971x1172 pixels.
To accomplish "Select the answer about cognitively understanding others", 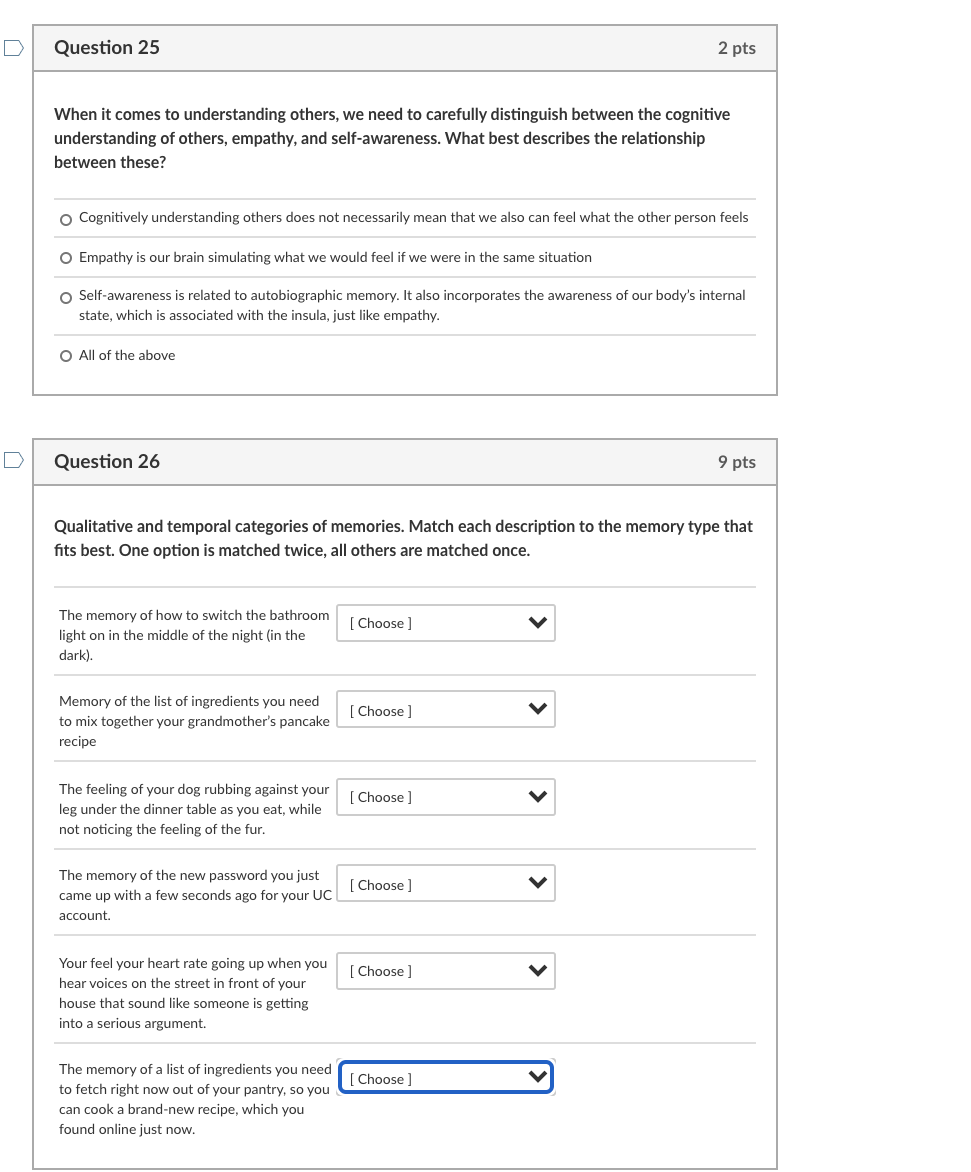I will 65,218.
